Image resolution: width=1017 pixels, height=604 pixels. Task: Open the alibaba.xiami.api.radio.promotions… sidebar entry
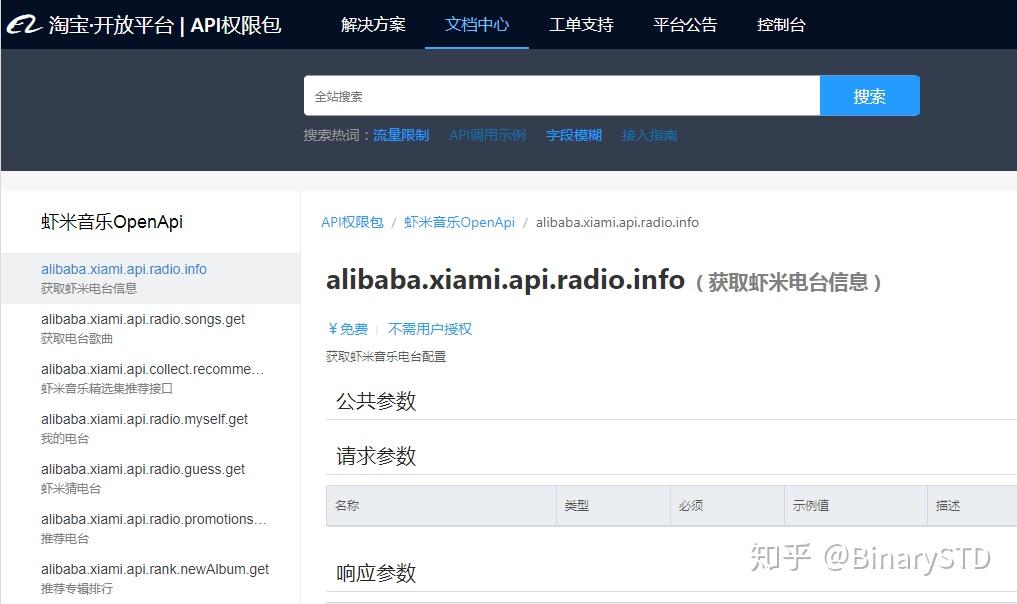coord(154,519)
